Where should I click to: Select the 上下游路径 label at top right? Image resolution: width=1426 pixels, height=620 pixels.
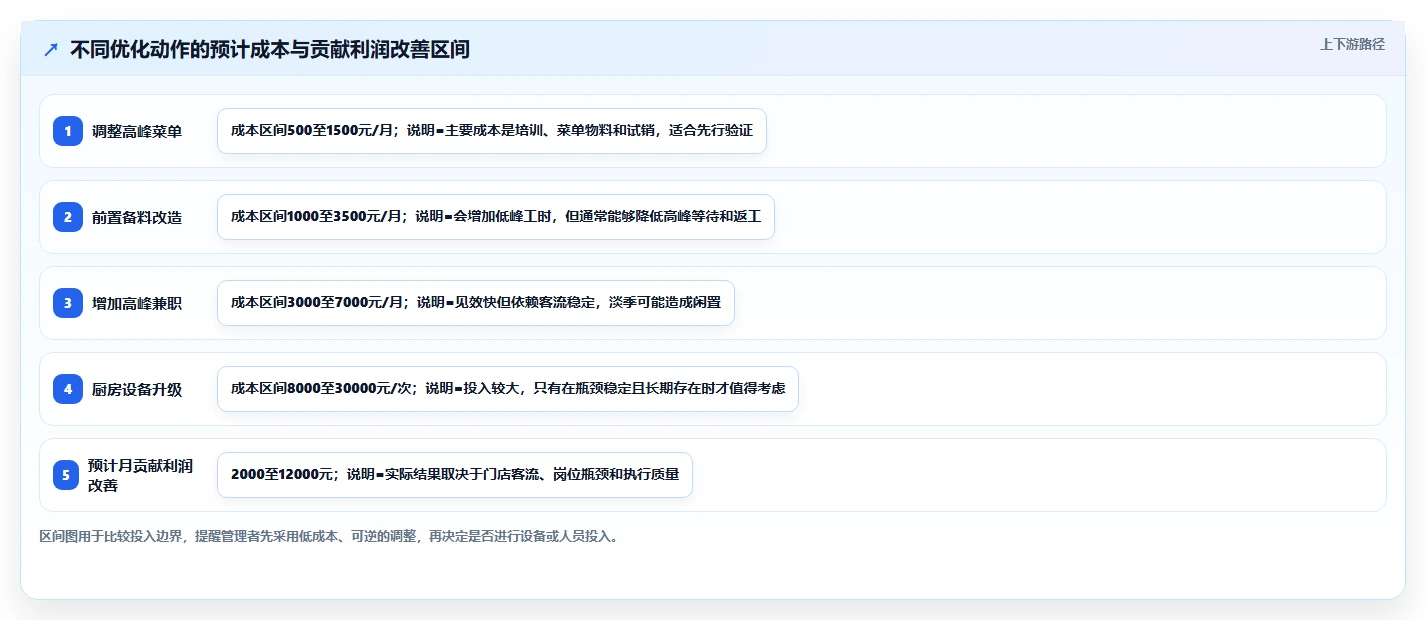(1352, 44)
